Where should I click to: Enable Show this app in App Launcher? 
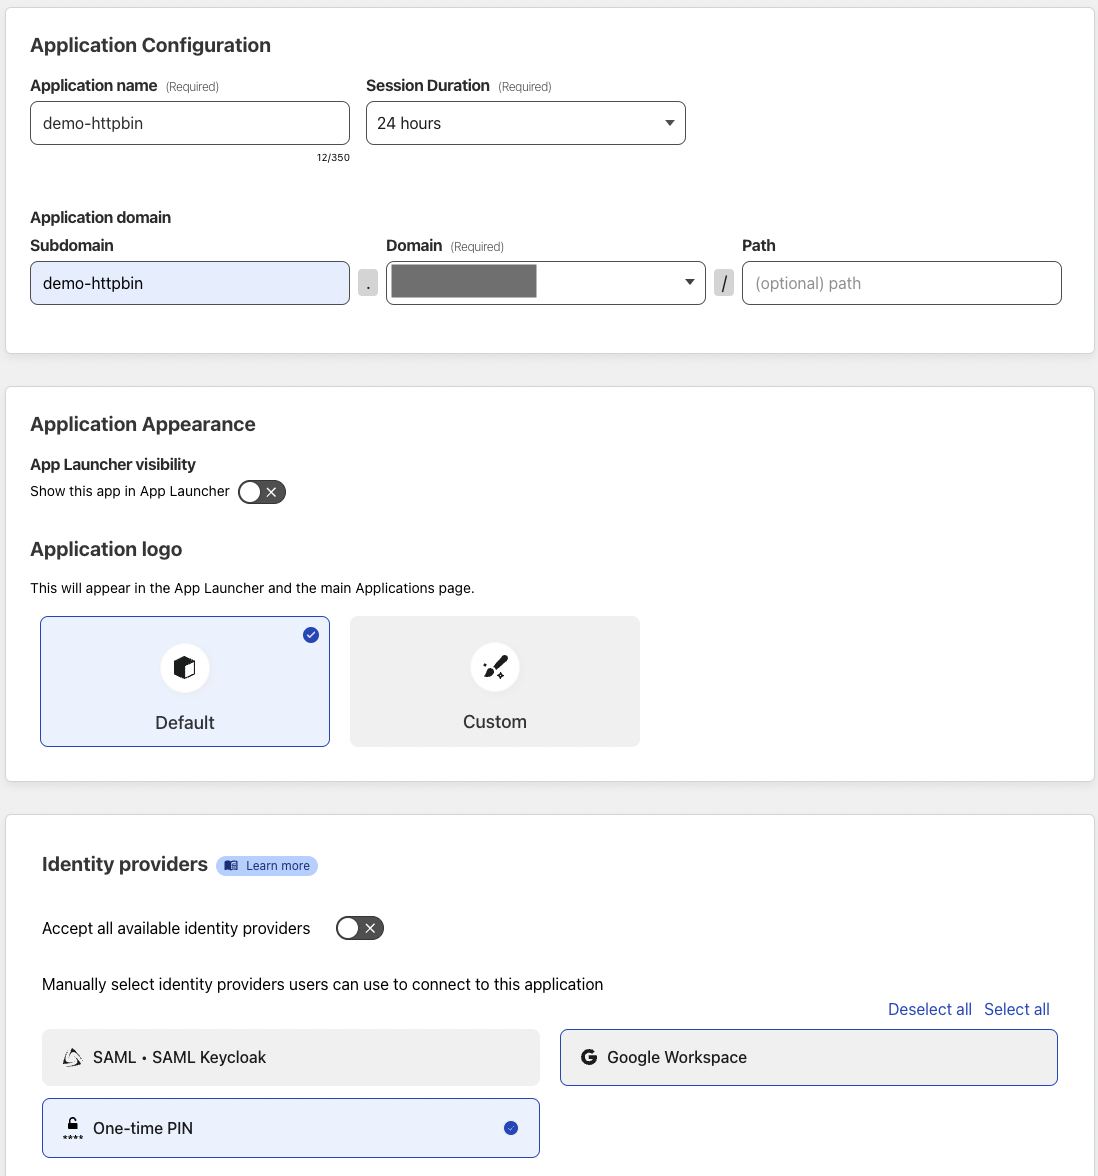coord(262,492)
